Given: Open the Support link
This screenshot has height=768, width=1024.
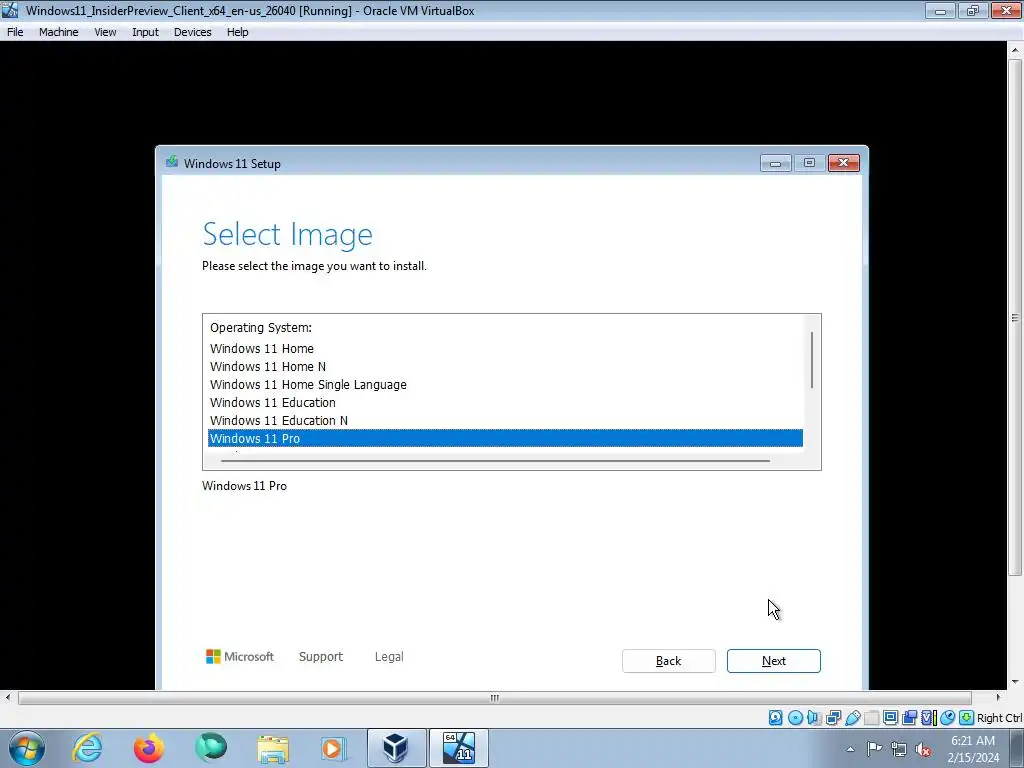Looking at the screenshot, I should [x=321, y=656].
